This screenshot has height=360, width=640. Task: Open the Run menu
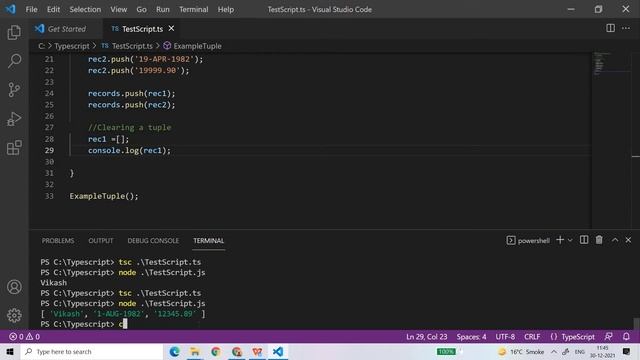[162, 9]
